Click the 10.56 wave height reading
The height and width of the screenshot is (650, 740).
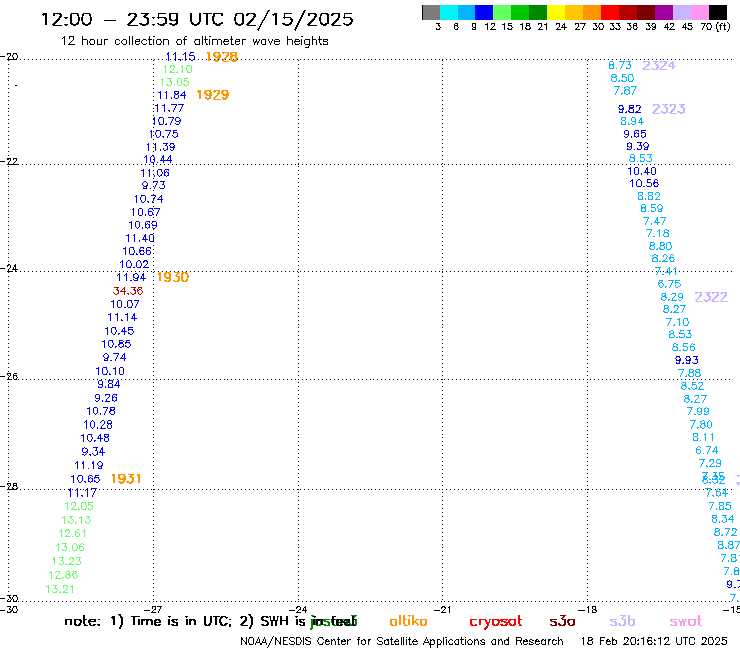[x=644, y=184]
